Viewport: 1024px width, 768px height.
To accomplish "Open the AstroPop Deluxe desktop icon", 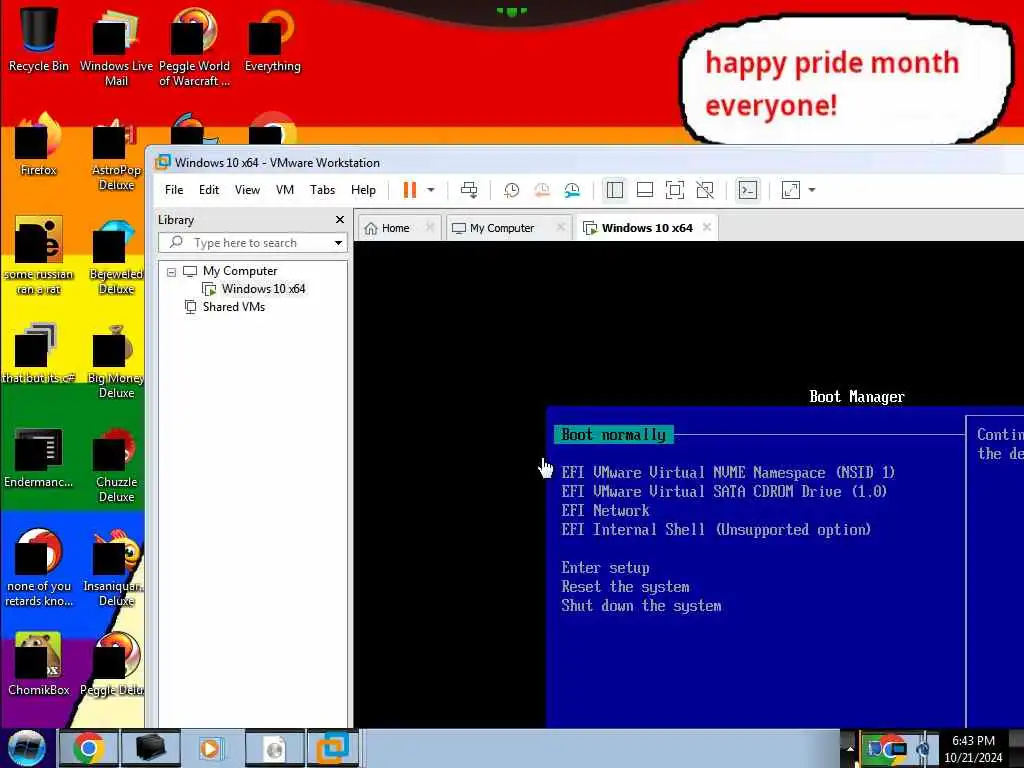I will click(116, 152).
